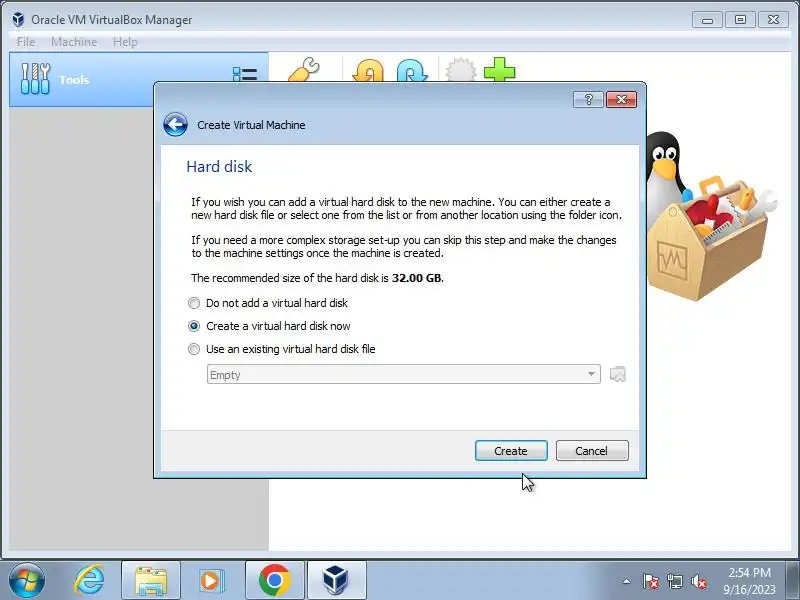
Task: Show hidden system tray icons
Action: [627, 581]
